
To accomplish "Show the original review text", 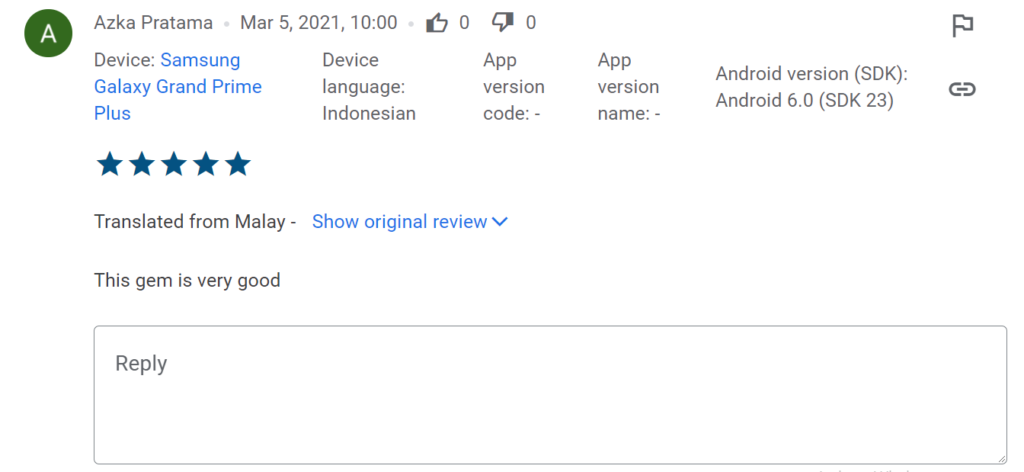I will (399, 222).
